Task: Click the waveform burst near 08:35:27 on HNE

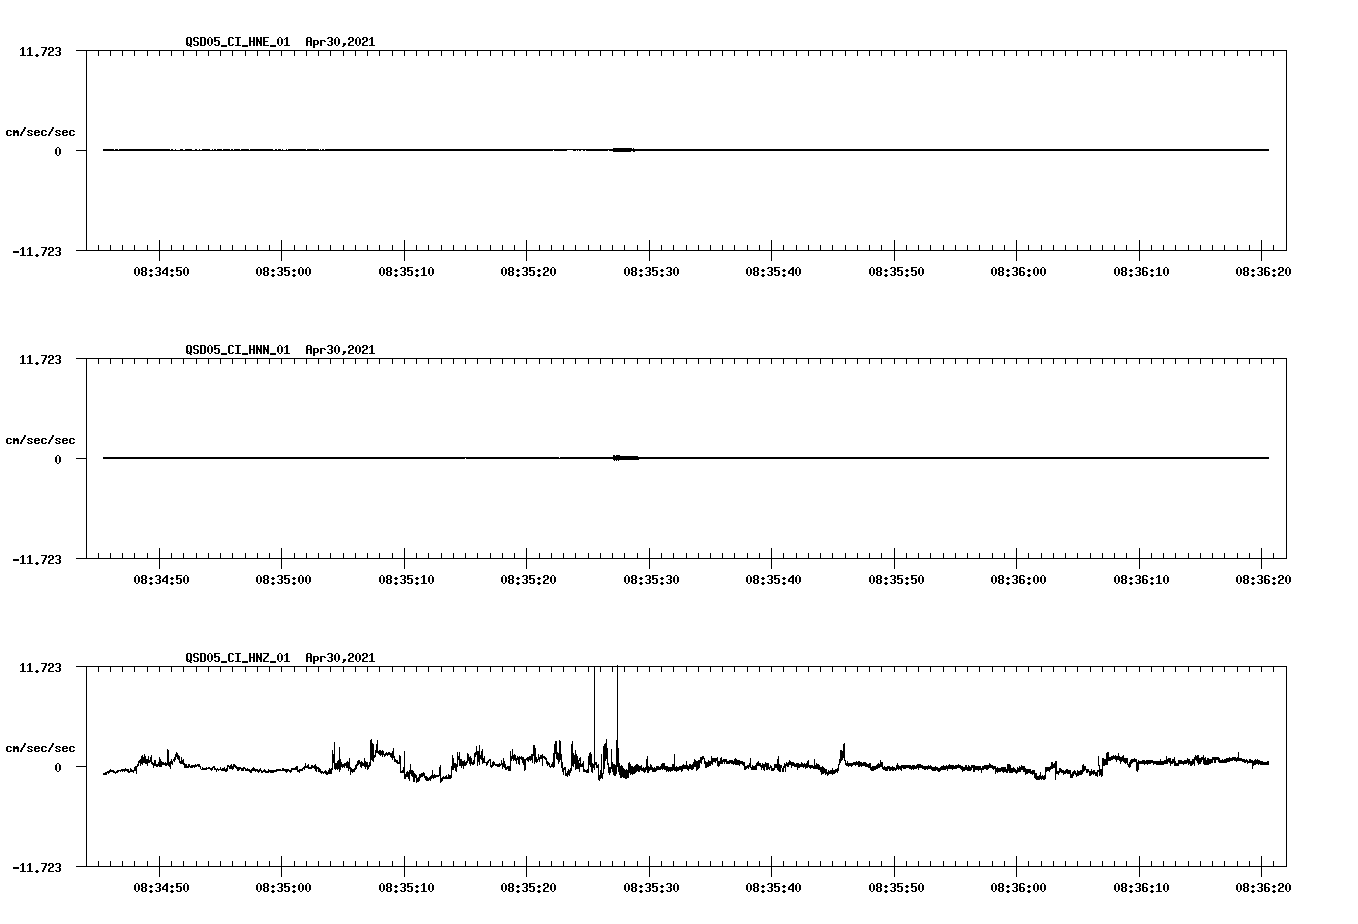Action: click(x=621, y=150)
